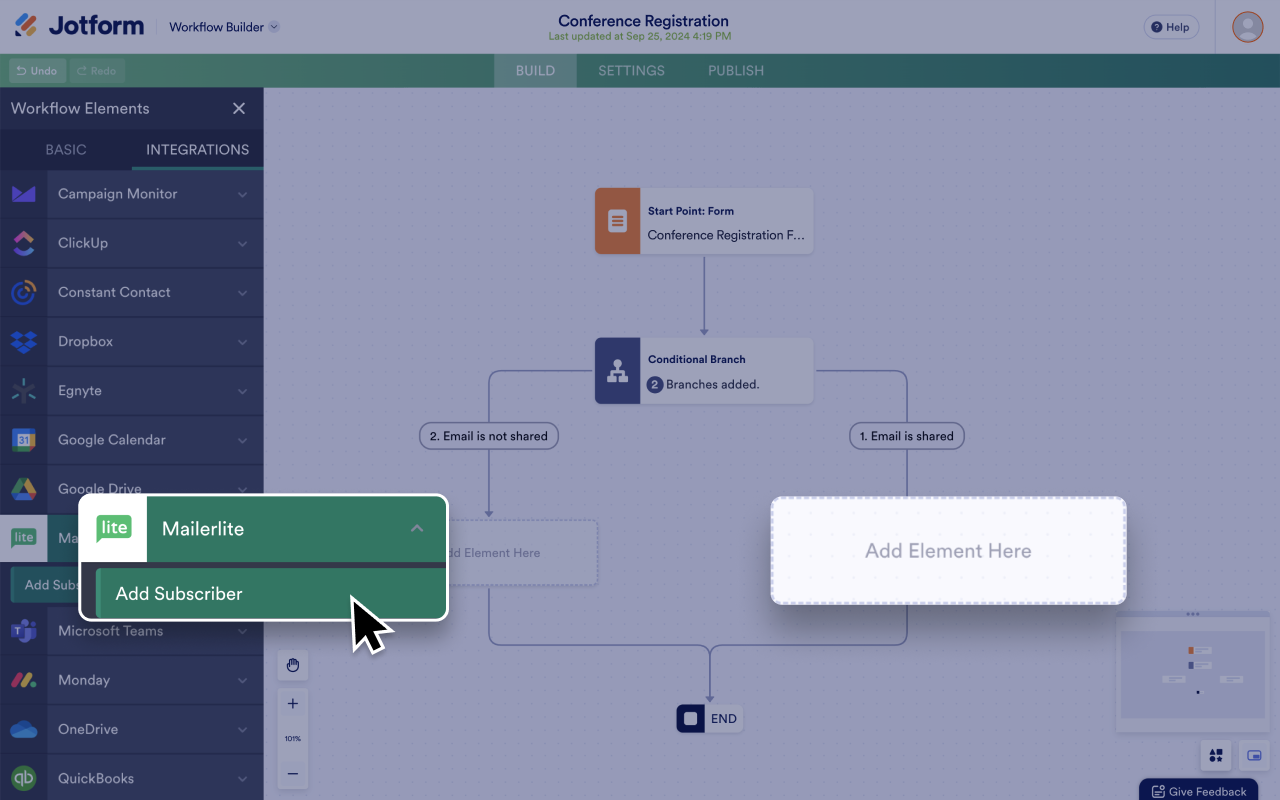
Task: Switch to the BUILD tab
Action: (x=535, y=71)
